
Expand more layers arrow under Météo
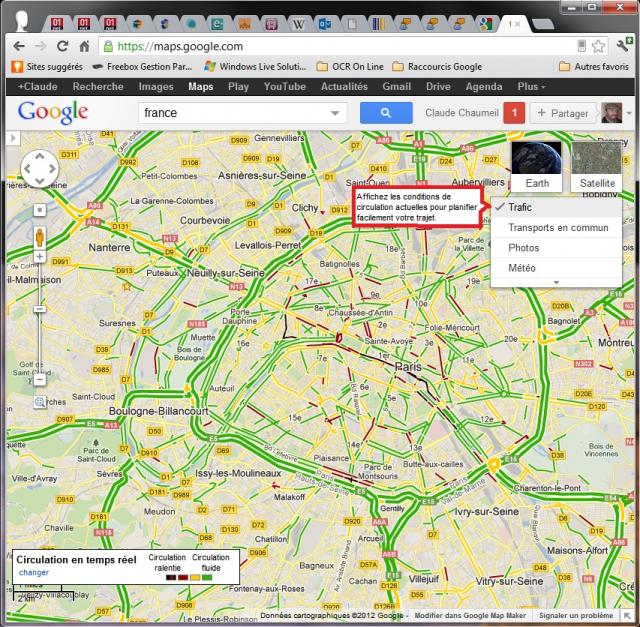pyautogui.click(x=556, y=282)
